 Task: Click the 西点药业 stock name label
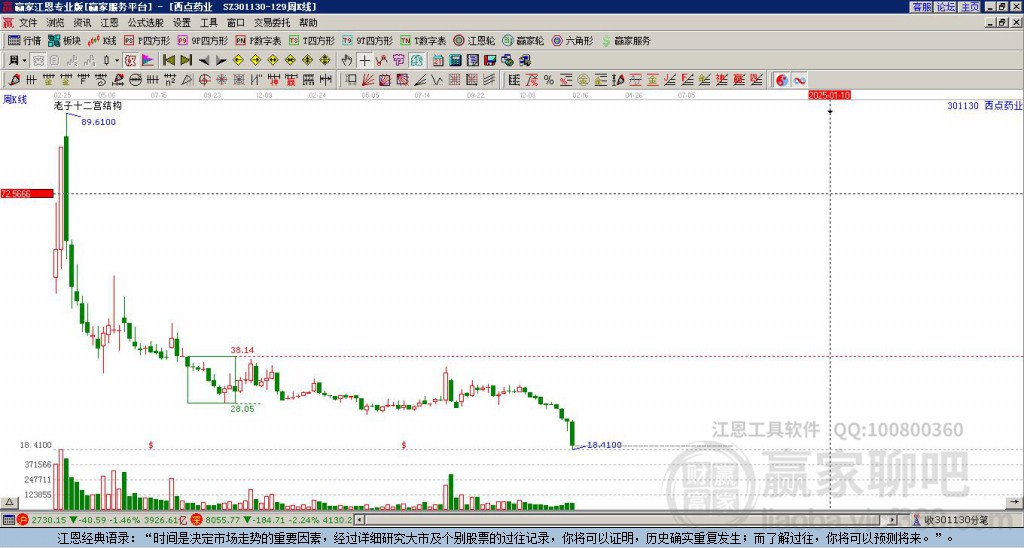click(1004, 105)
